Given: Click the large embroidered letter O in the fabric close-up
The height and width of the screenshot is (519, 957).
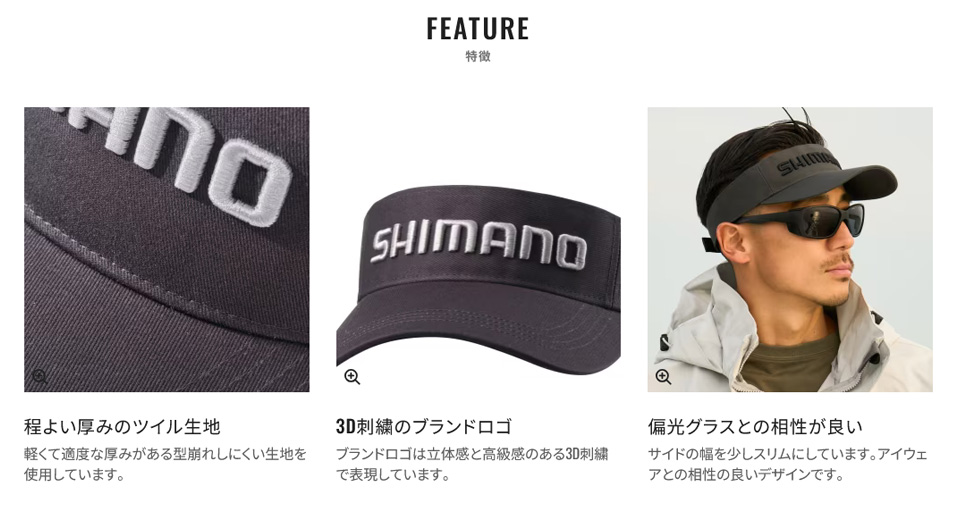Looking at the screenshot, I should pyautogui.click(x=249, y=183).
